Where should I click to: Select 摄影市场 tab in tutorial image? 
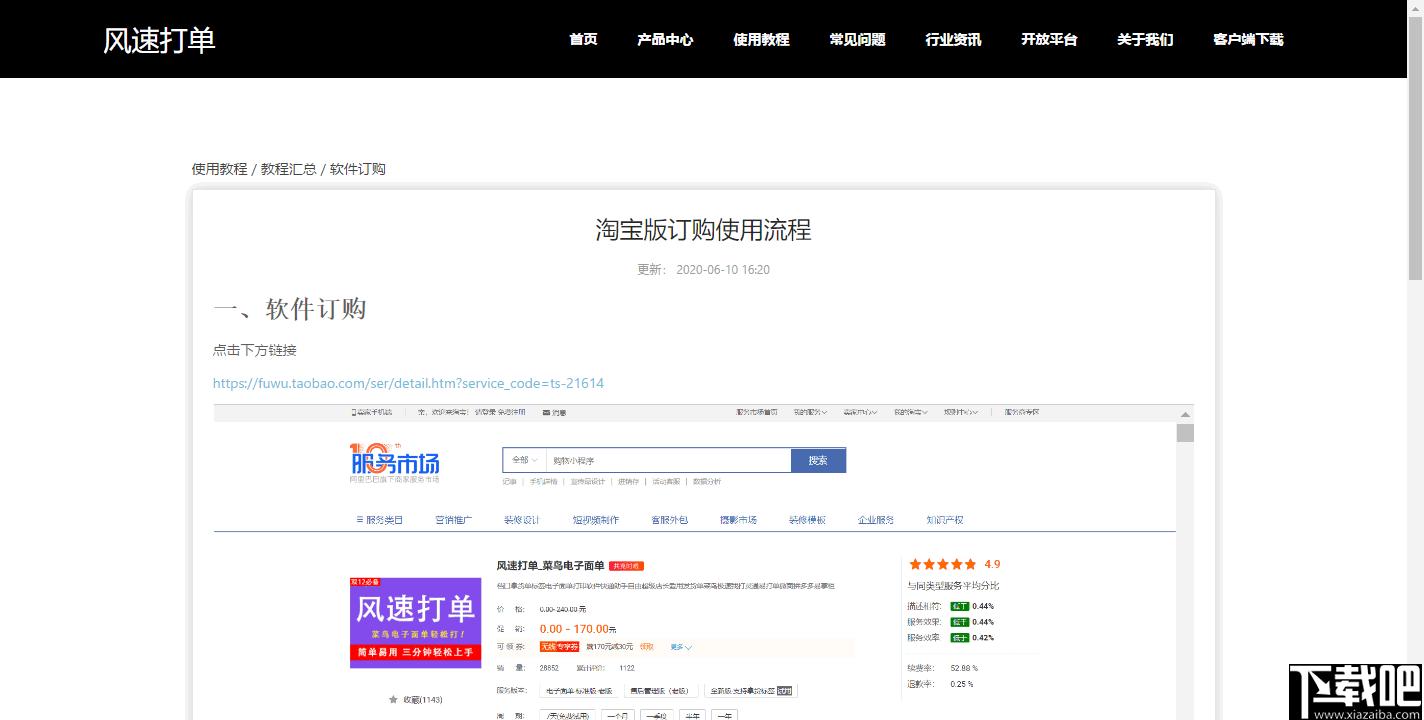(x=738, y=520)
